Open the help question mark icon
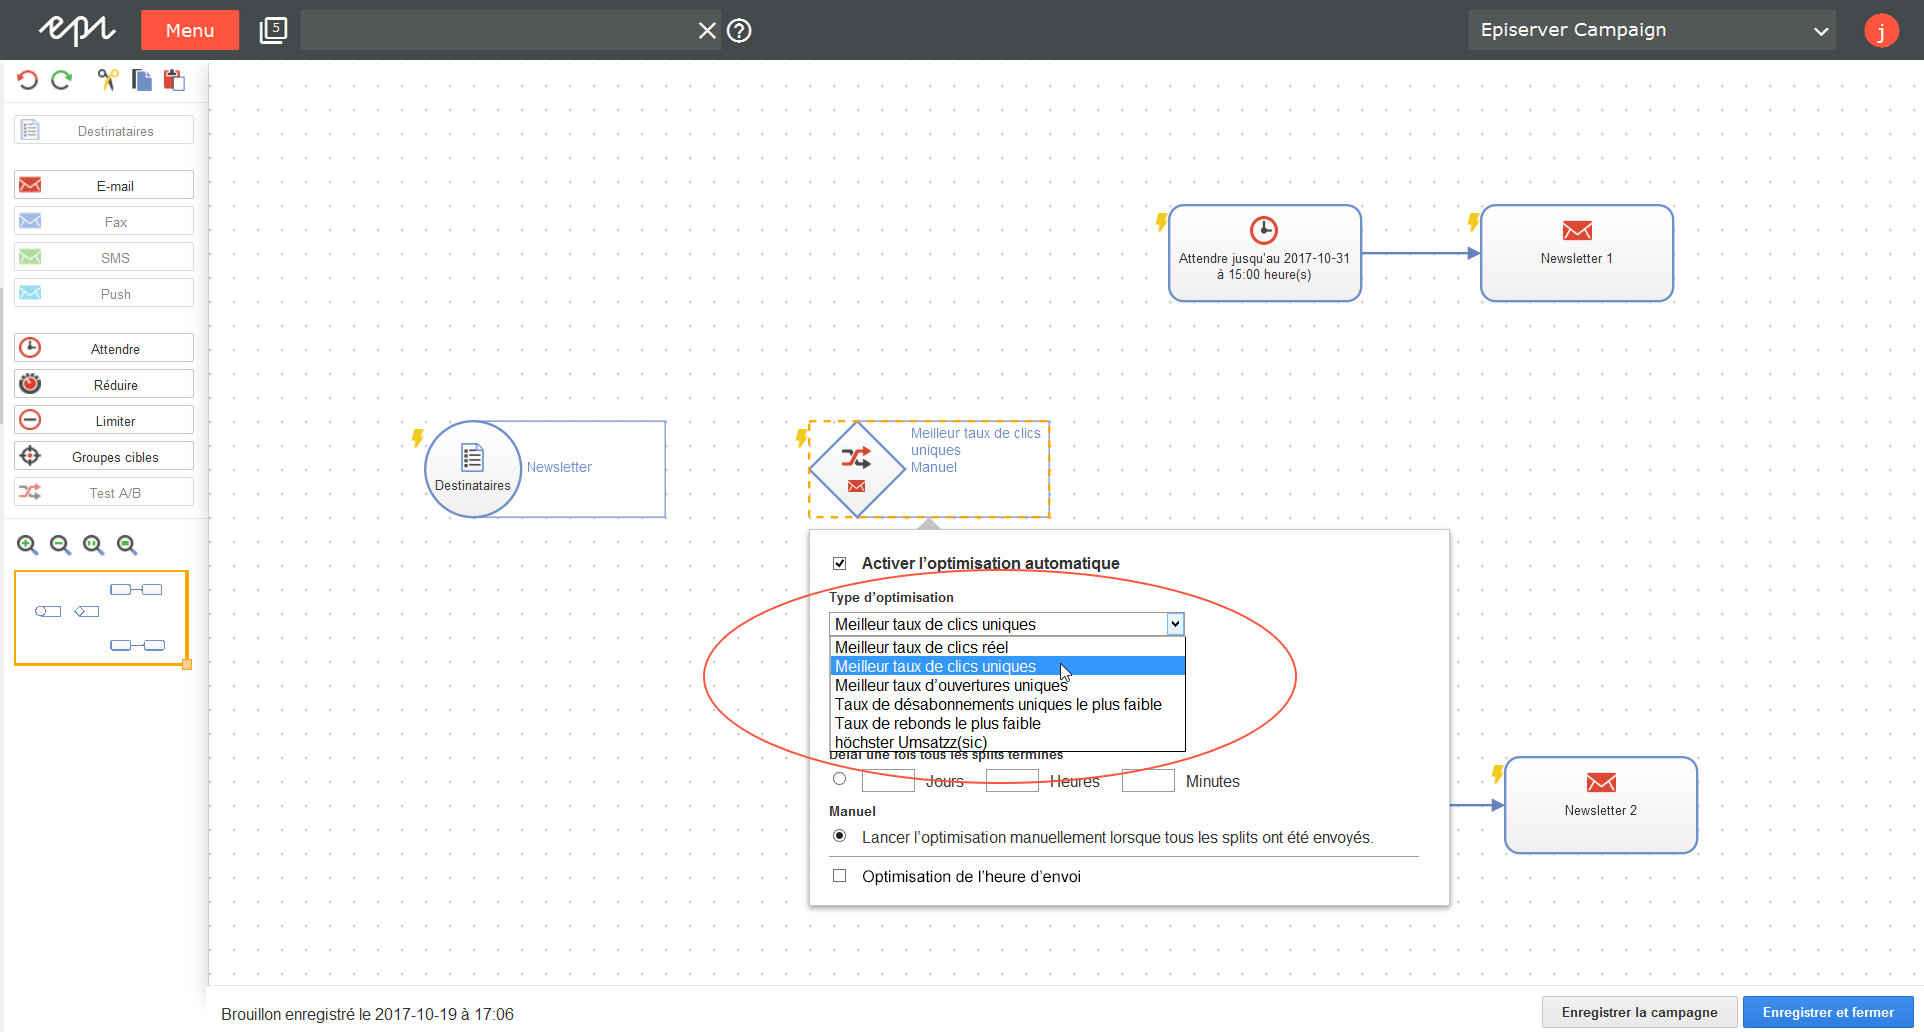Screen dimensions: 1924x1032 [x=739, y=31]
